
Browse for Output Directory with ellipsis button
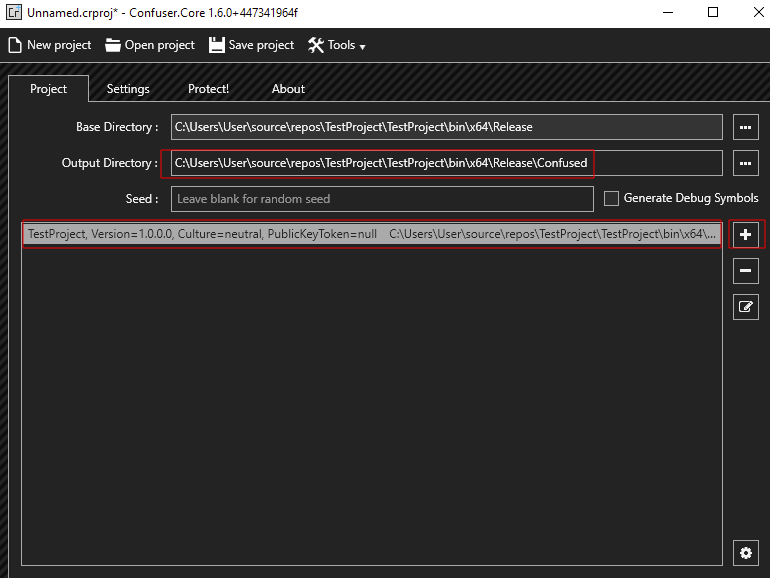(745, 163)
